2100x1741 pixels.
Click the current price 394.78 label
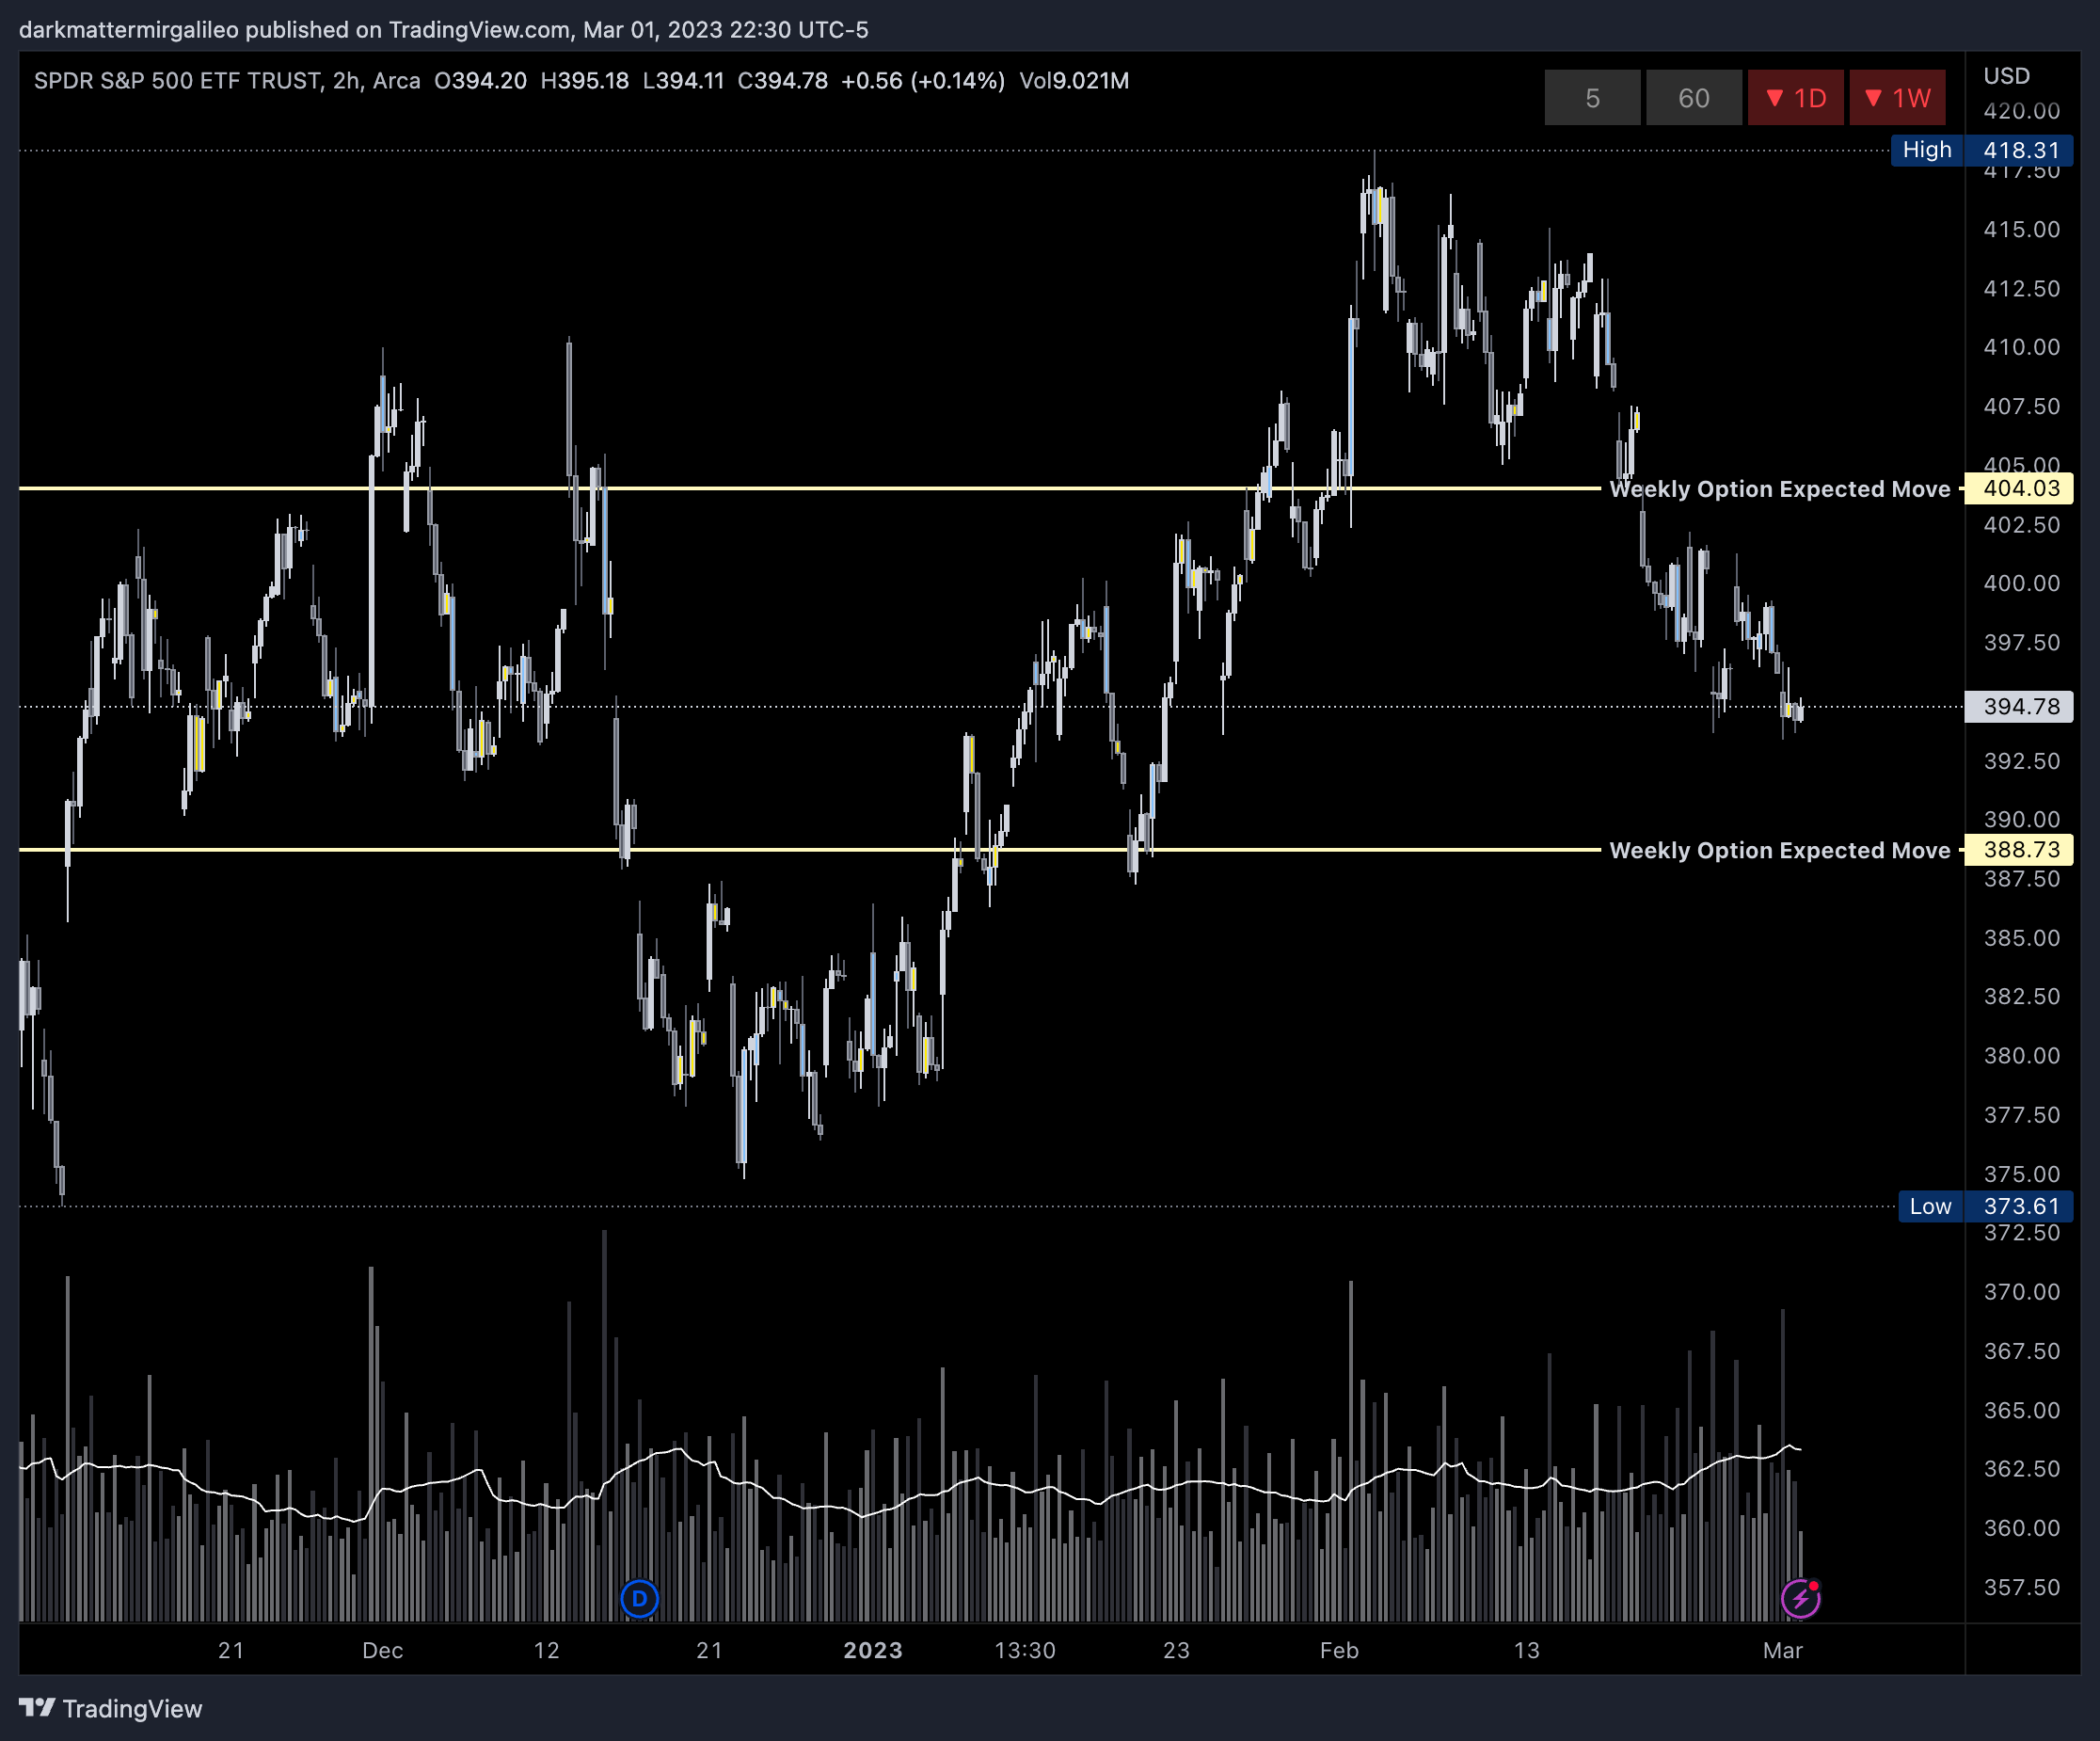coord(2020,706)
